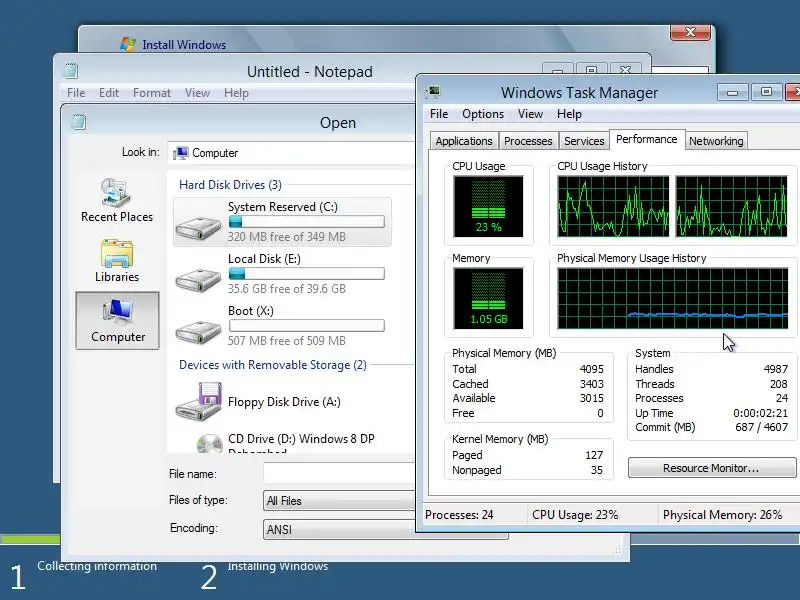Click the Kernel Memory Paged value 127

click(x=594, y=455)
